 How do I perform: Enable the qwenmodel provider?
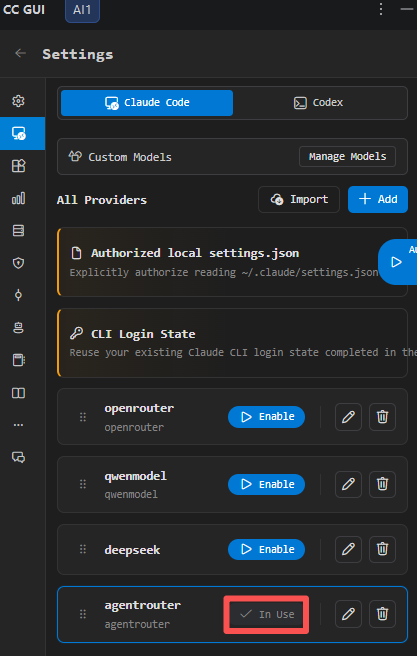coord(266,484)
